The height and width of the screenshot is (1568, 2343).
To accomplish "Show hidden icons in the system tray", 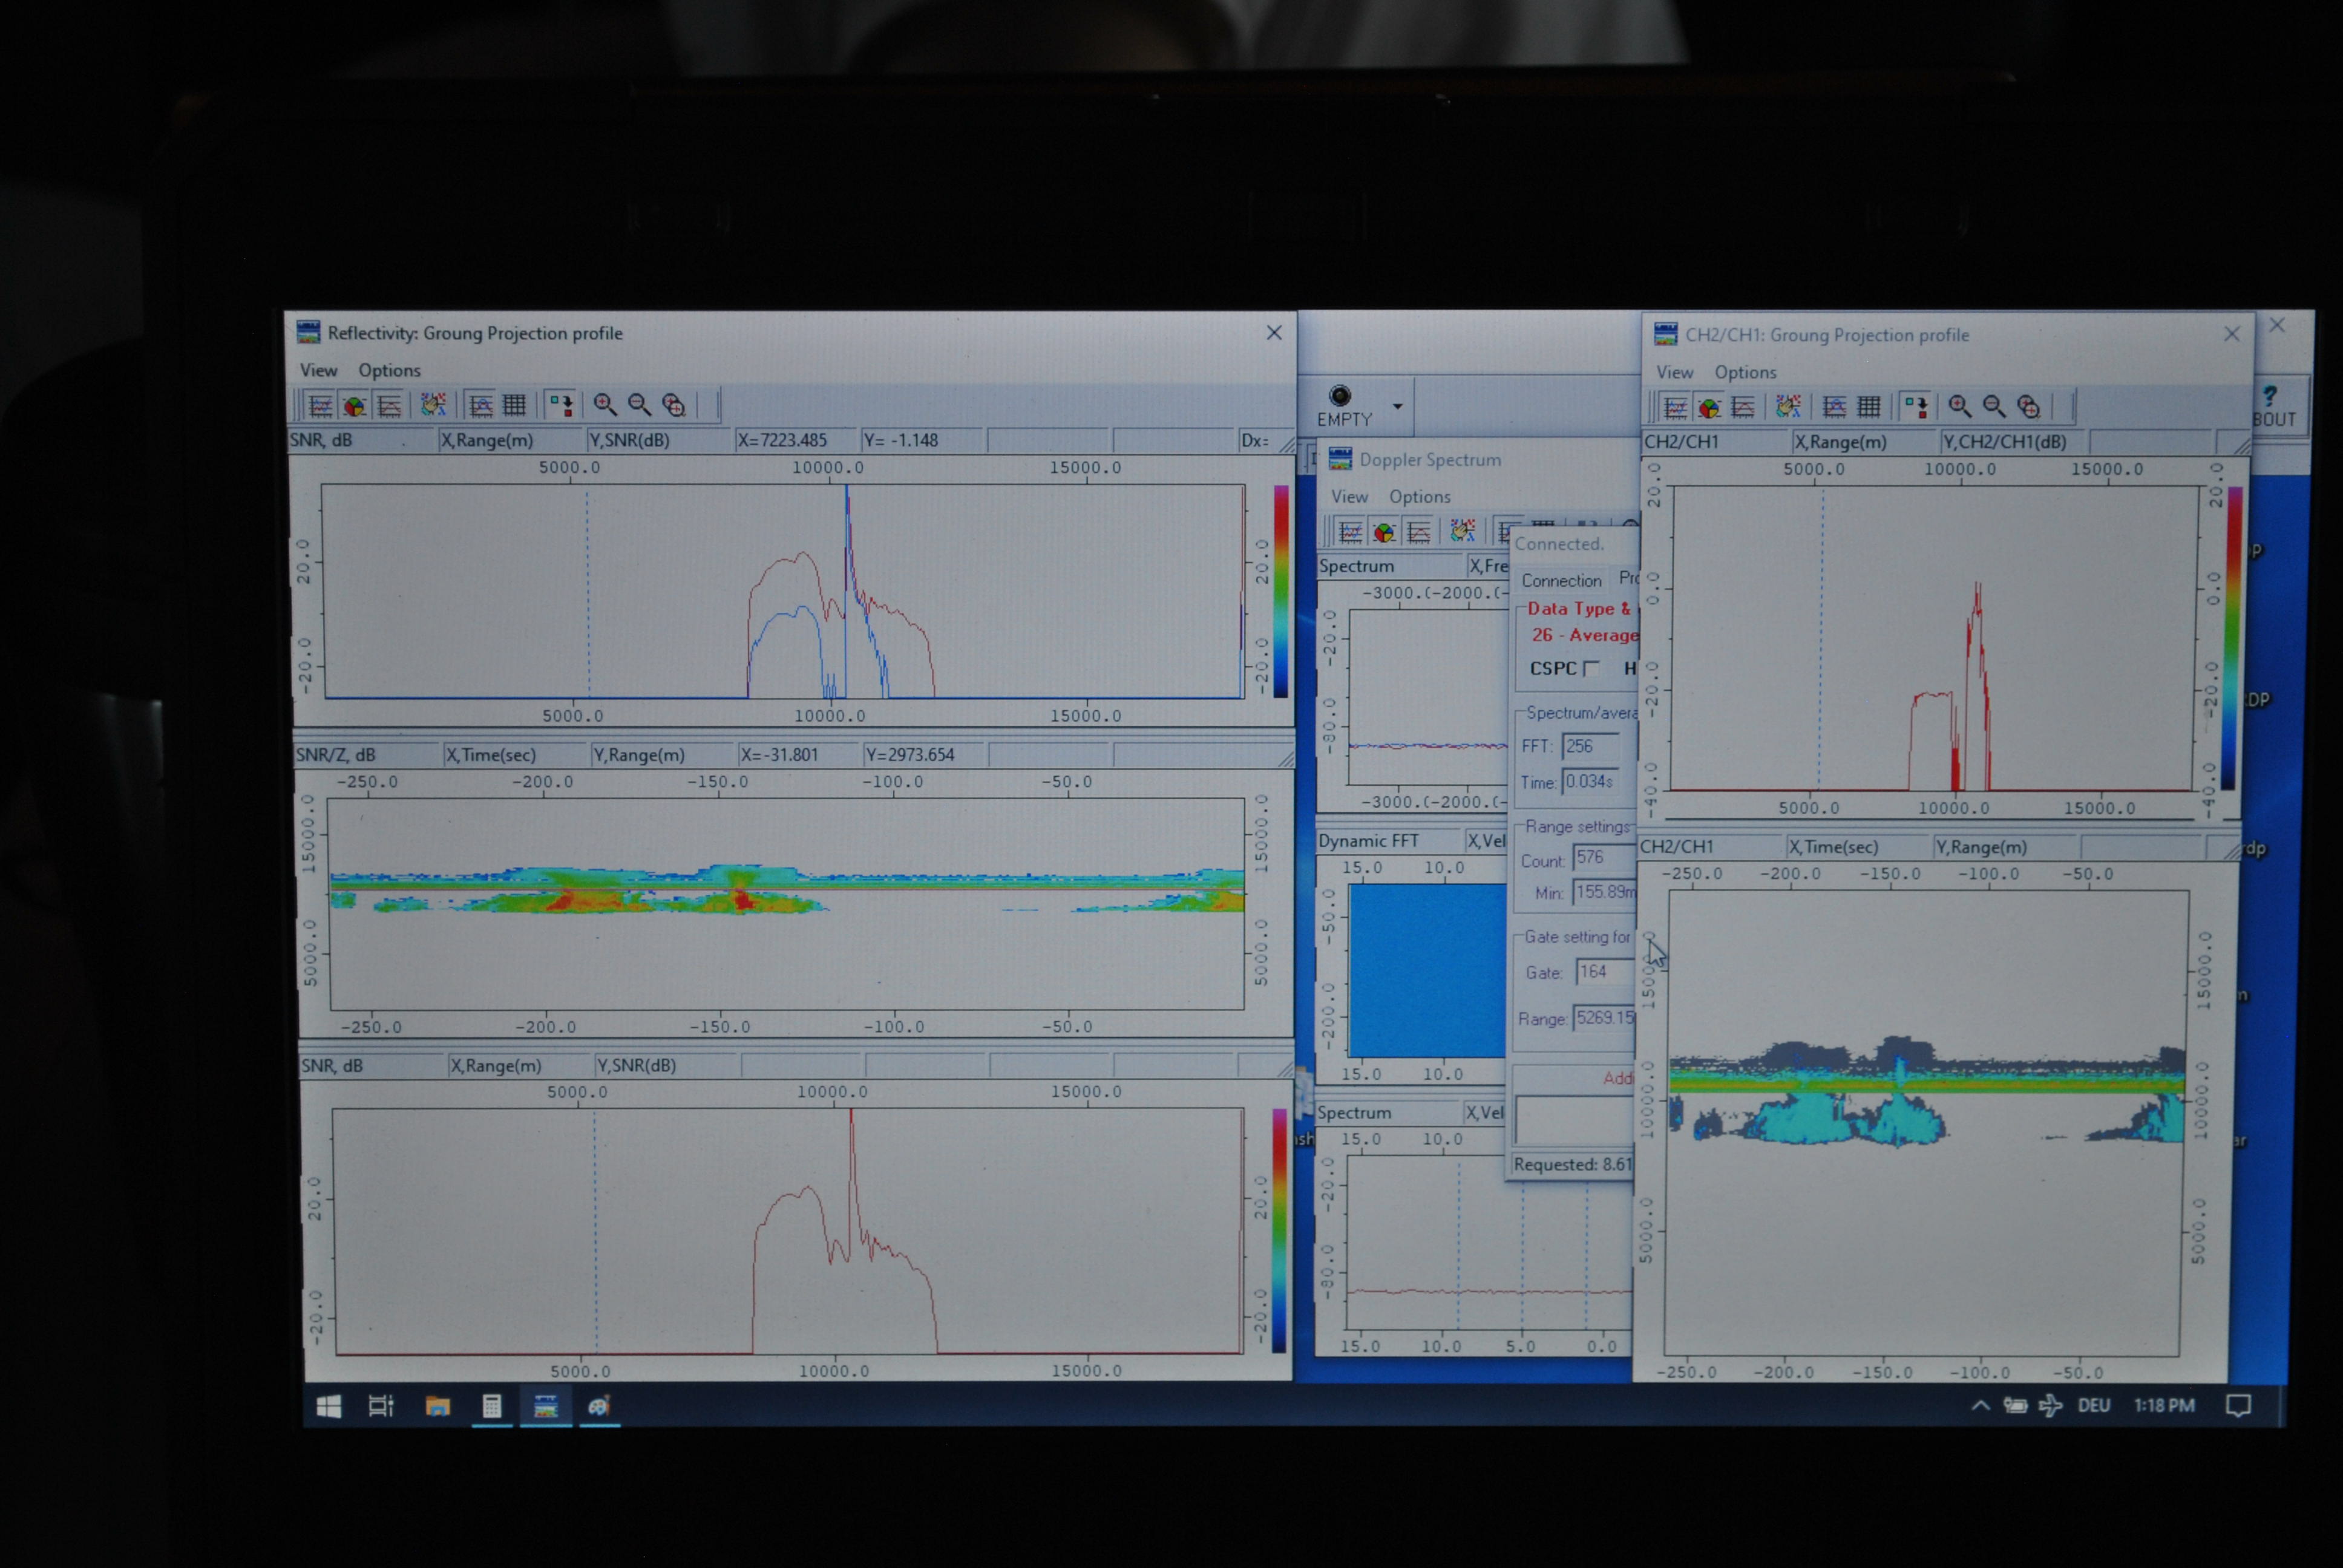I will pyautogui.click(x=1980, y=1405).
